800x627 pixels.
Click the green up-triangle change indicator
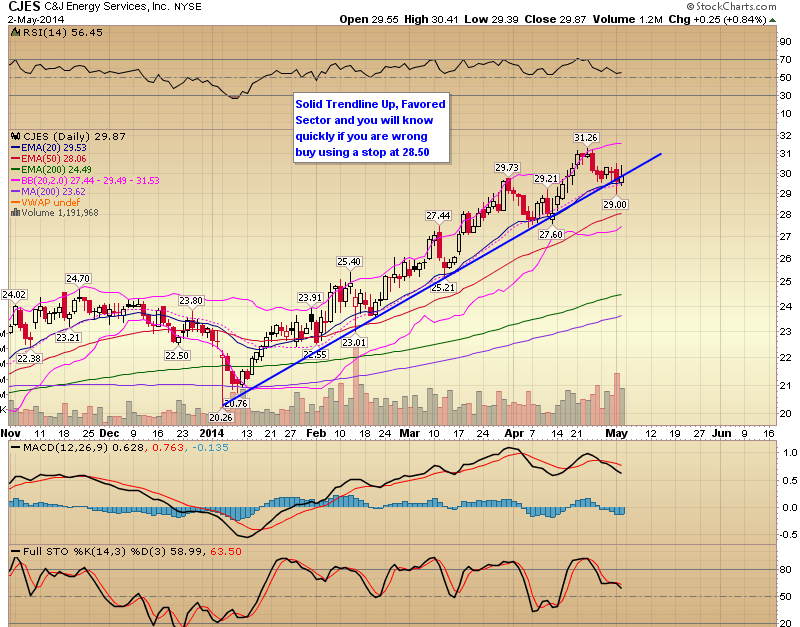click(772, 20)
